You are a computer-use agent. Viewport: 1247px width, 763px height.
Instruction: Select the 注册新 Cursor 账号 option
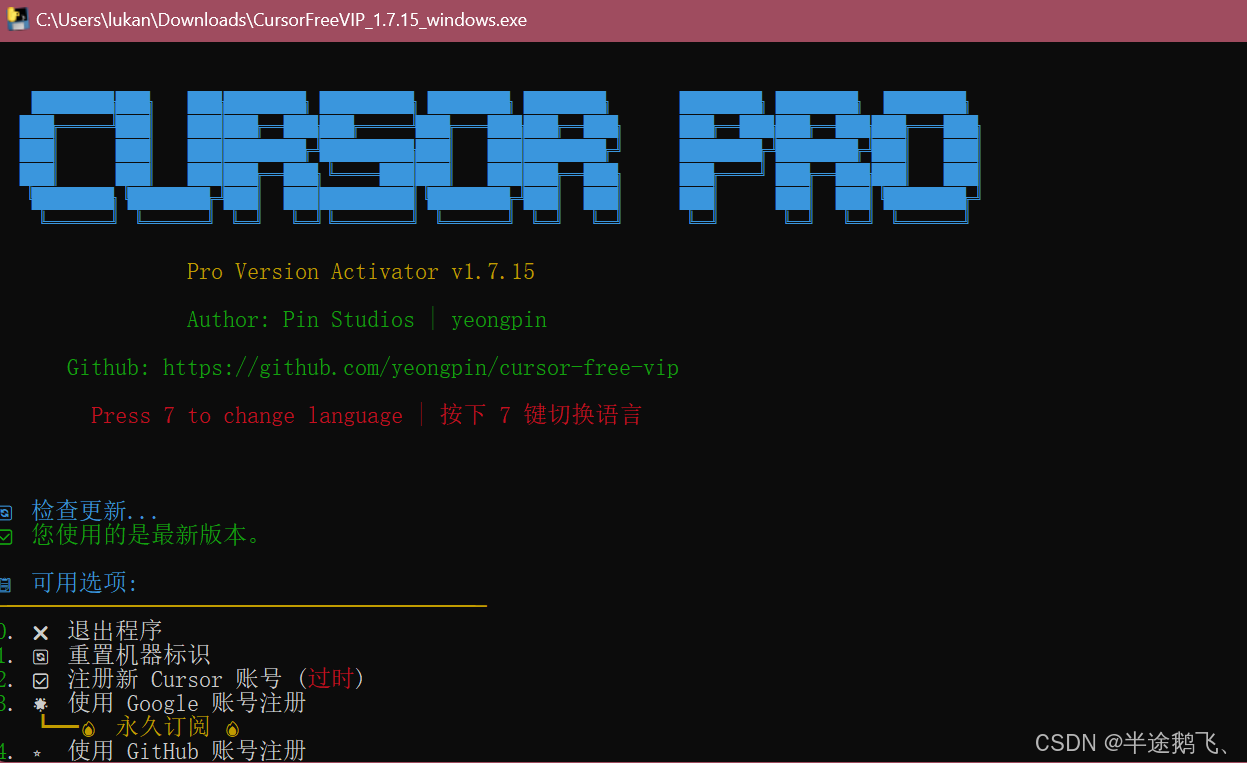(175, 679)
